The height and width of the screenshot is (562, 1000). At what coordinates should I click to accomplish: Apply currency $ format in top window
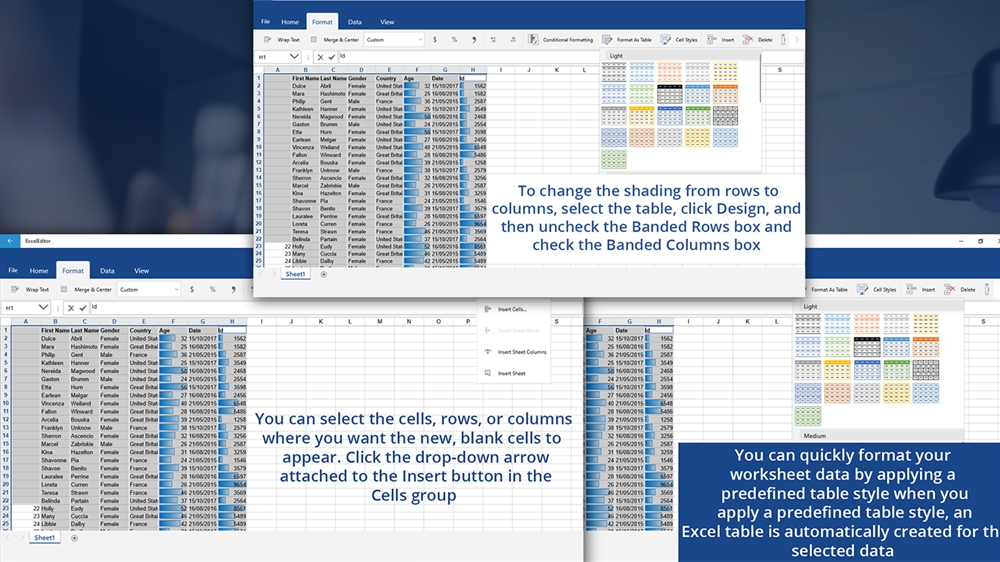(435, 40)
